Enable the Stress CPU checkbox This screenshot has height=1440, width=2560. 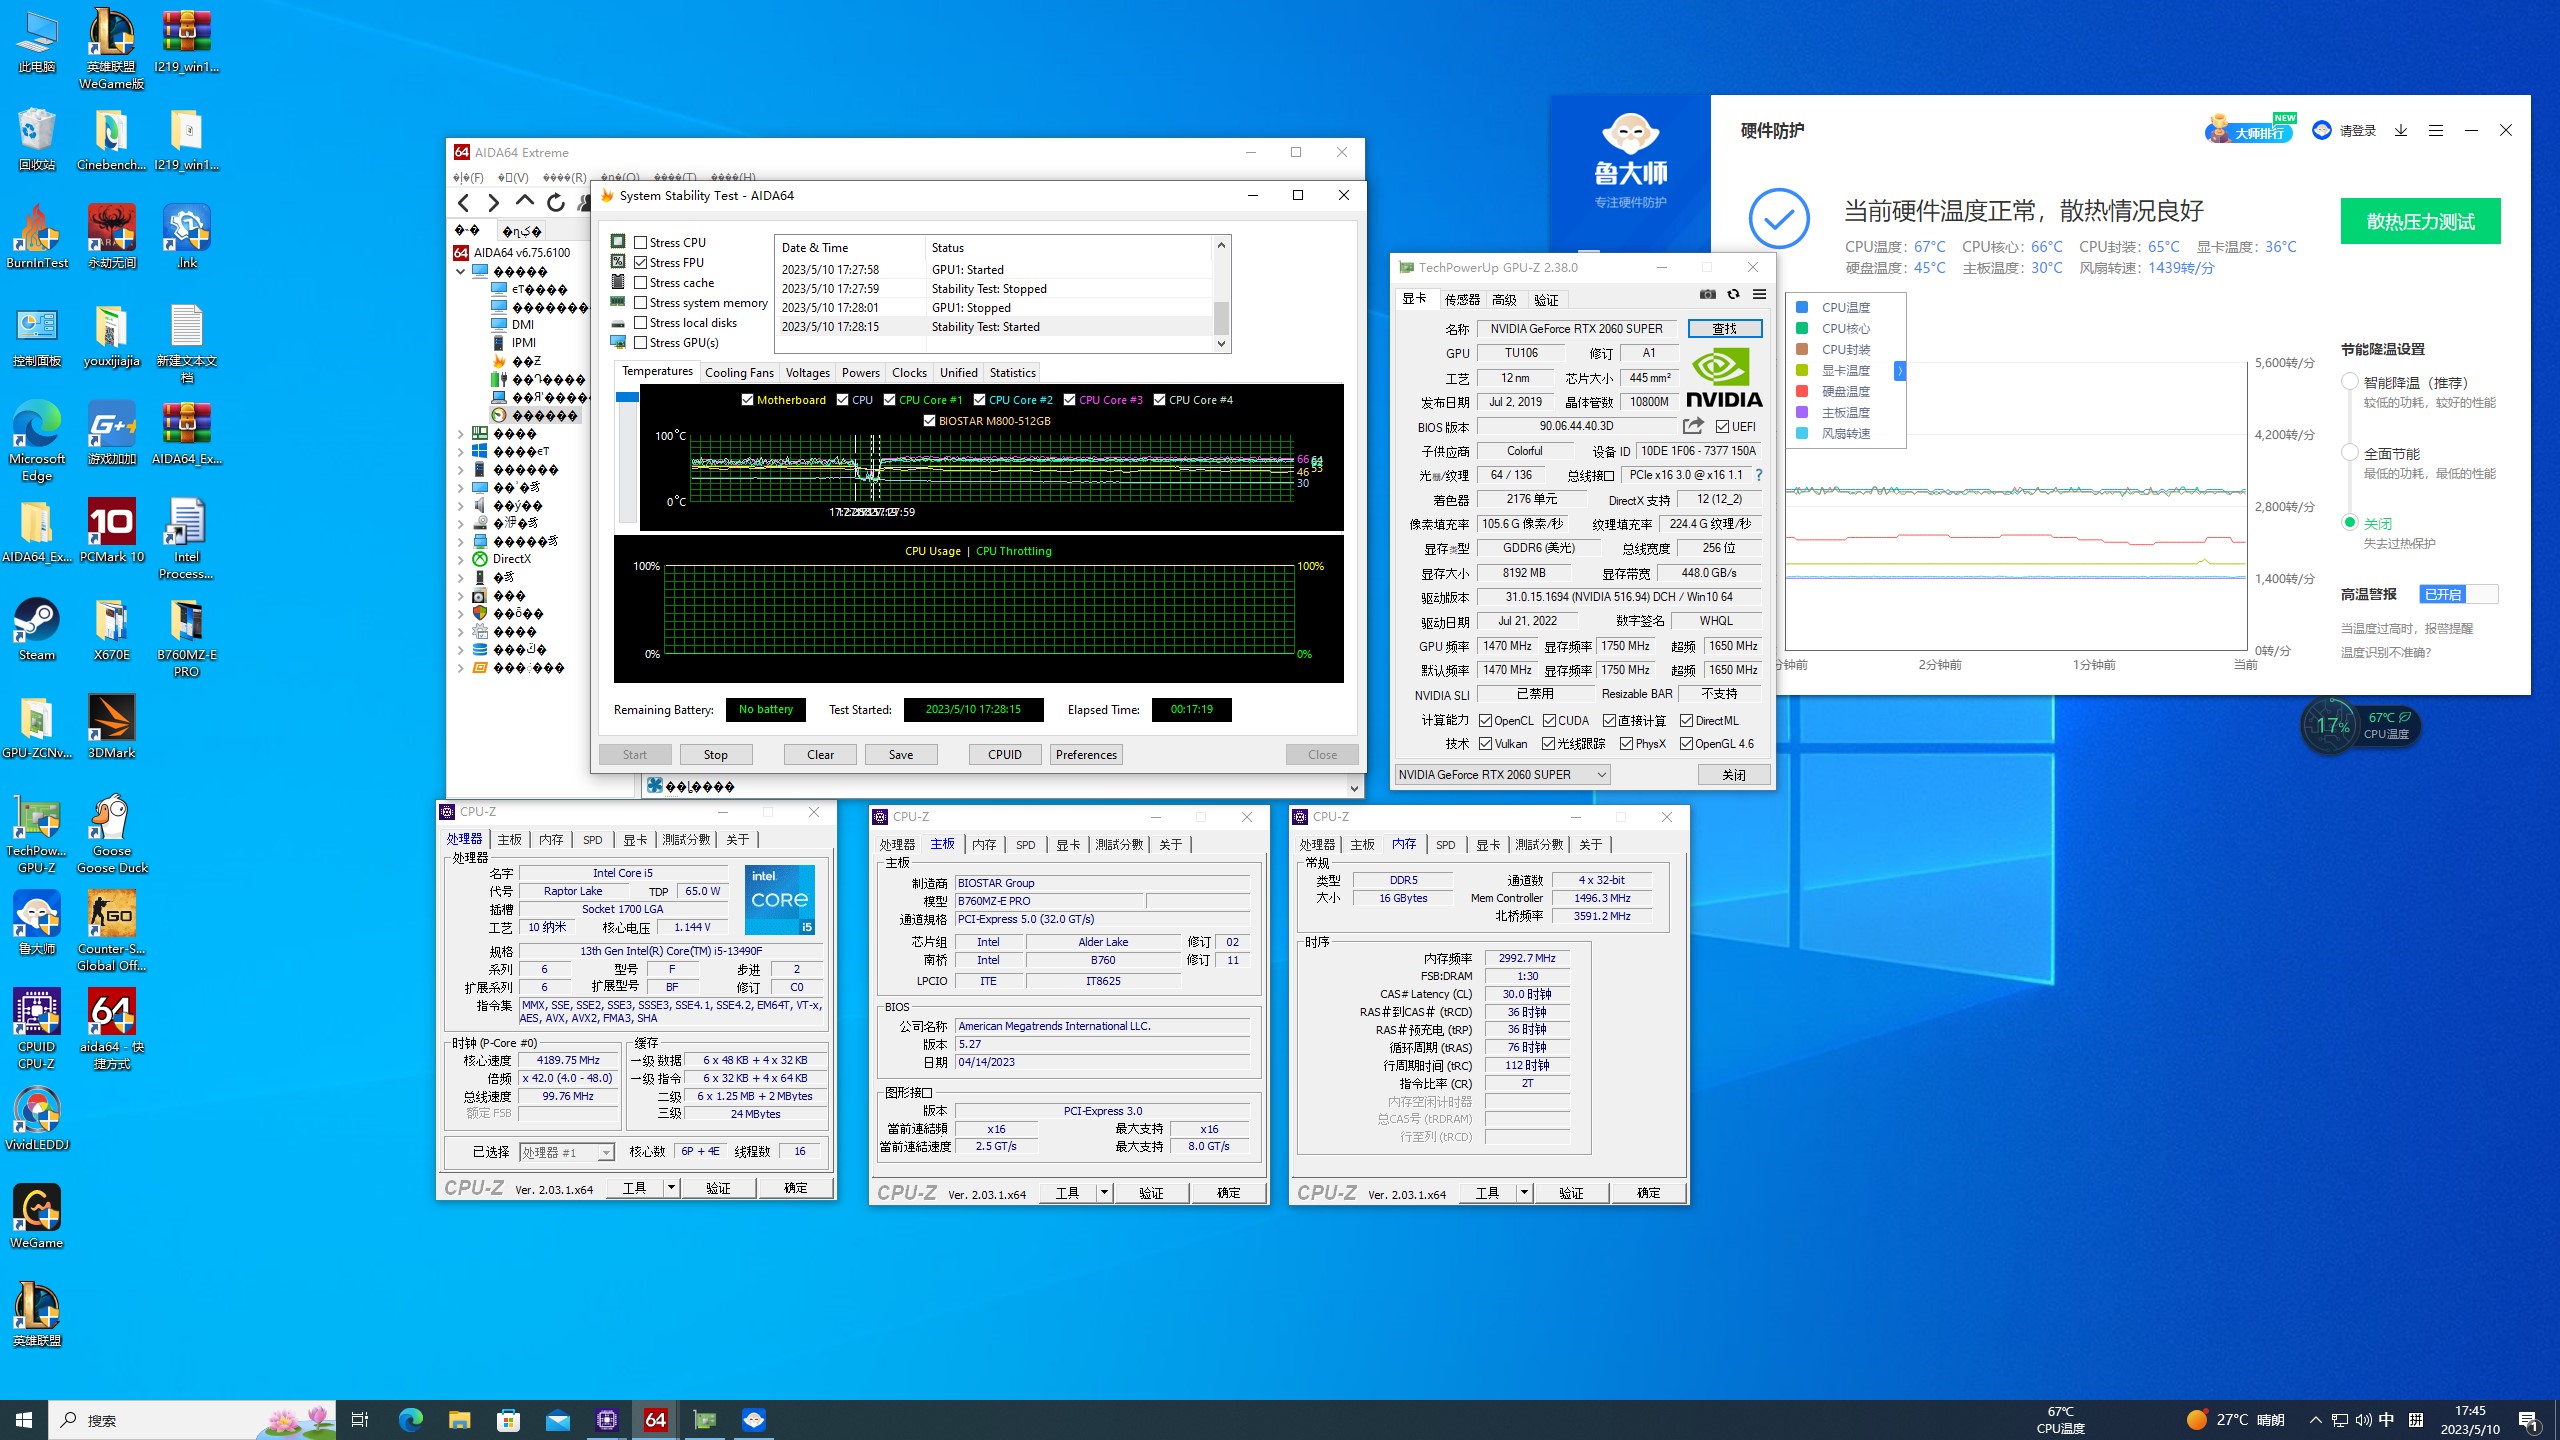pos(641,242)
